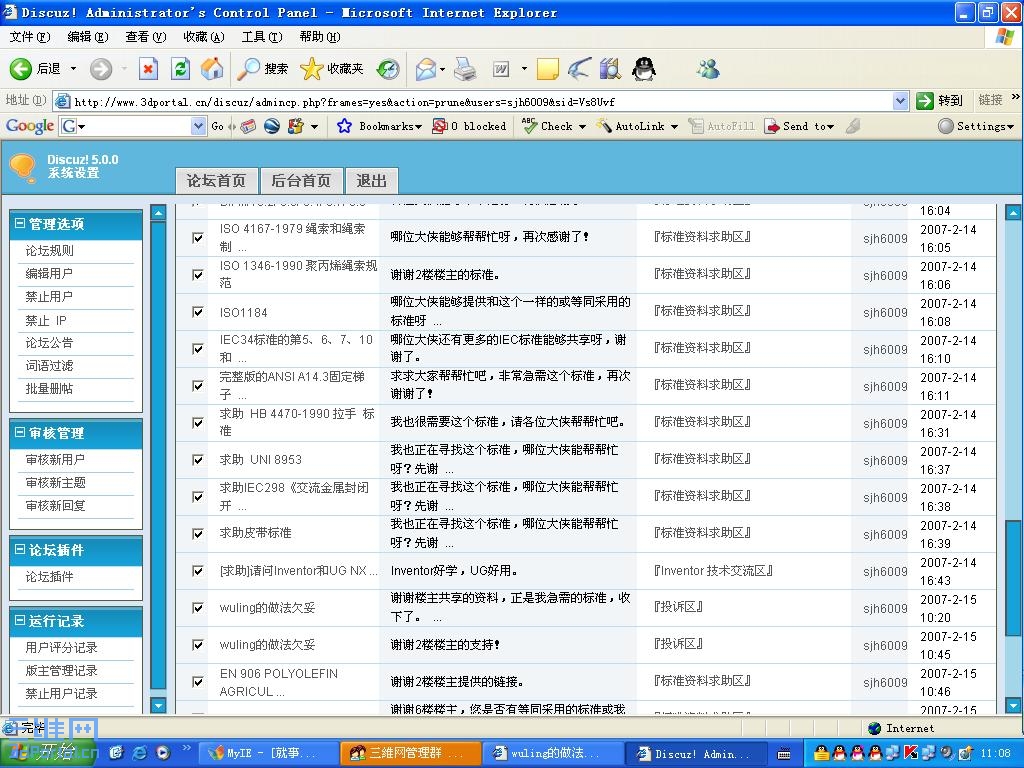Click the yellow note icon in toolbar
The image size is (1024, 768).
pyautogui.click(x=547, y=69)
